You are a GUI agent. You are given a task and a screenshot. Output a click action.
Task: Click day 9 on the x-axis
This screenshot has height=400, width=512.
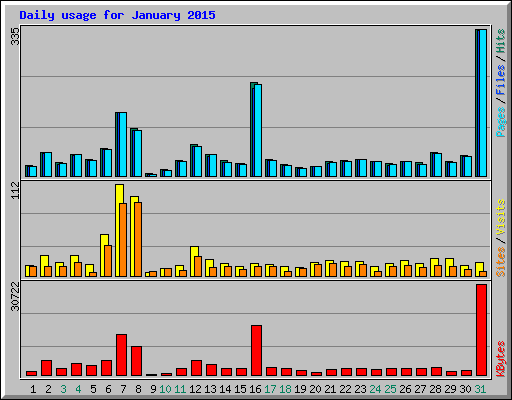pyautogui.click(x=153, y=389)
